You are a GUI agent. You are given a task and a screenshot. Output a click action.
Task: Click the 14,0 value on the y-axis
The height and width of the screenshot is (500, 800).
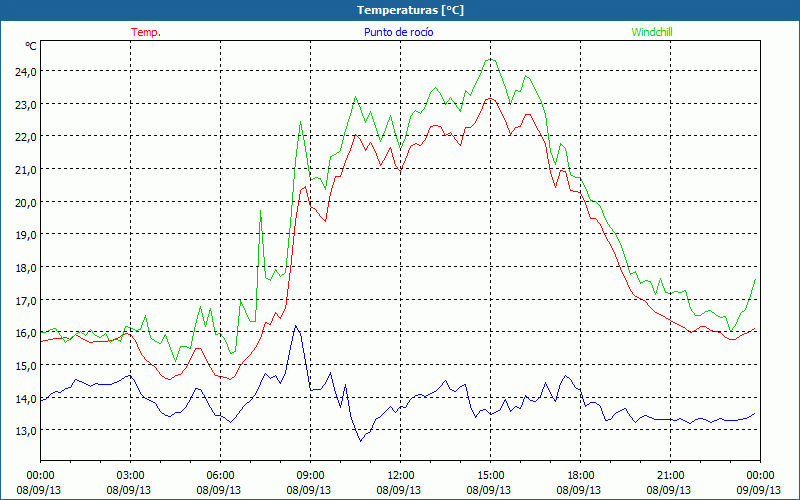point(26,398)
